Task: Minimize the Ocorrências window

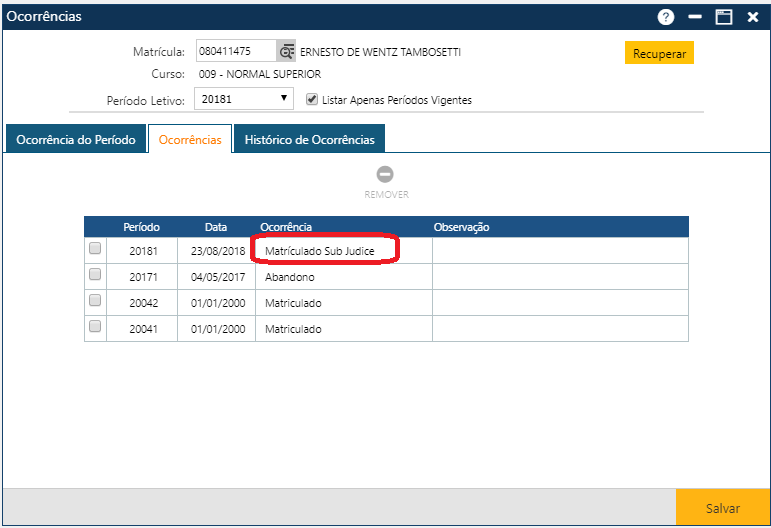Action: tap(694, 17)
